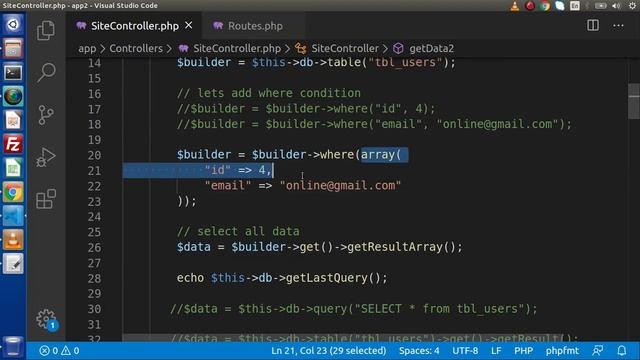Click phpfmt status bar item
Viewport: 640px width, 360px height.
tap(562, 351)
